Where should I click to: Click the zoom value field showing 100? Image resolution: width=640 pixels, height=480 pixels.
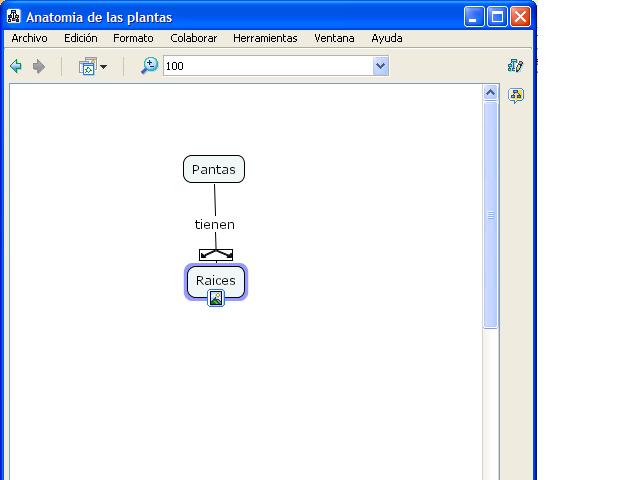[265, 67]
